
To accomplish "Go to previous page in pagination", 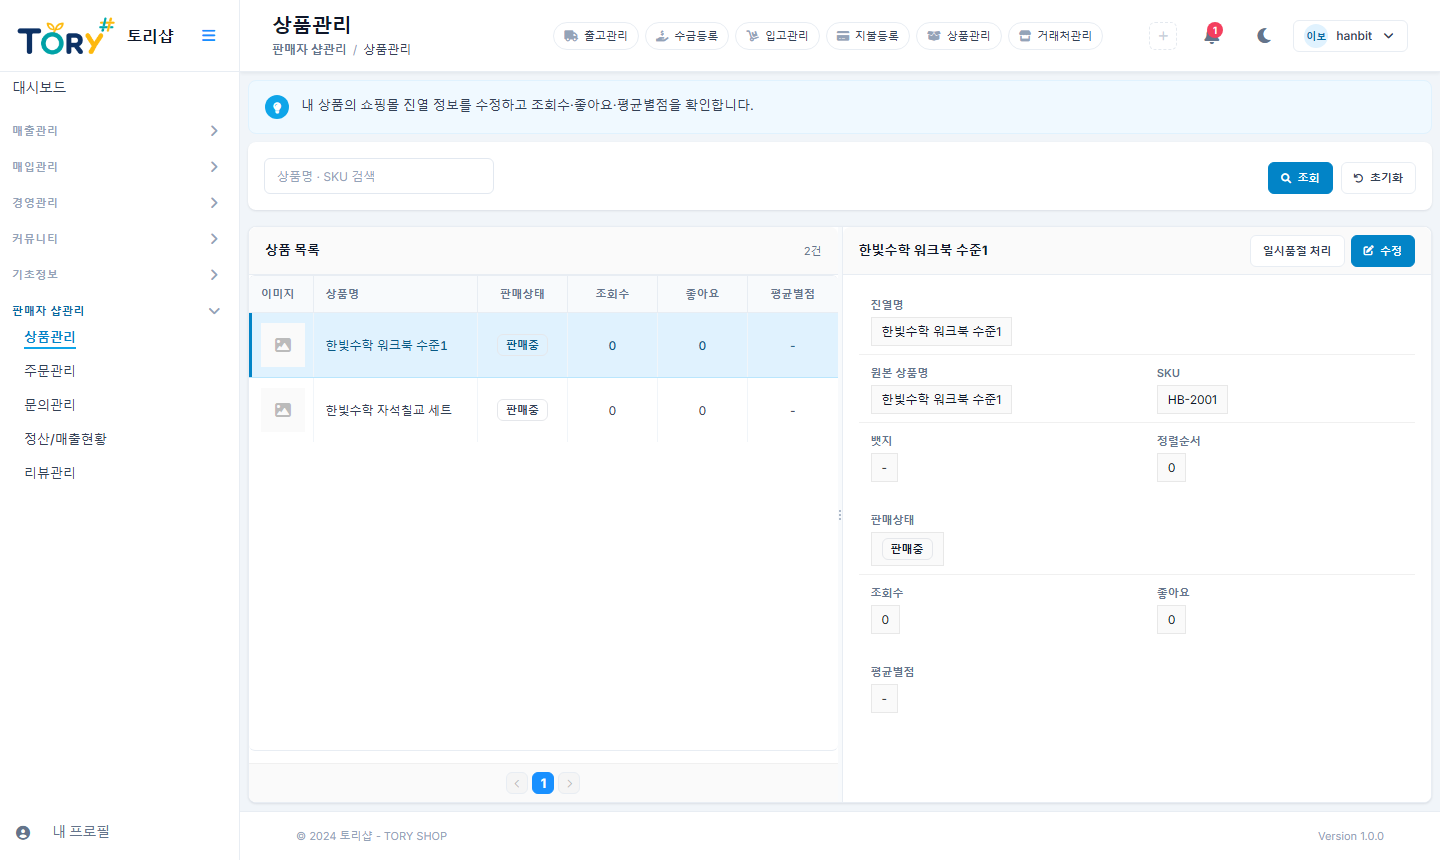I will (x=517, y=783).
